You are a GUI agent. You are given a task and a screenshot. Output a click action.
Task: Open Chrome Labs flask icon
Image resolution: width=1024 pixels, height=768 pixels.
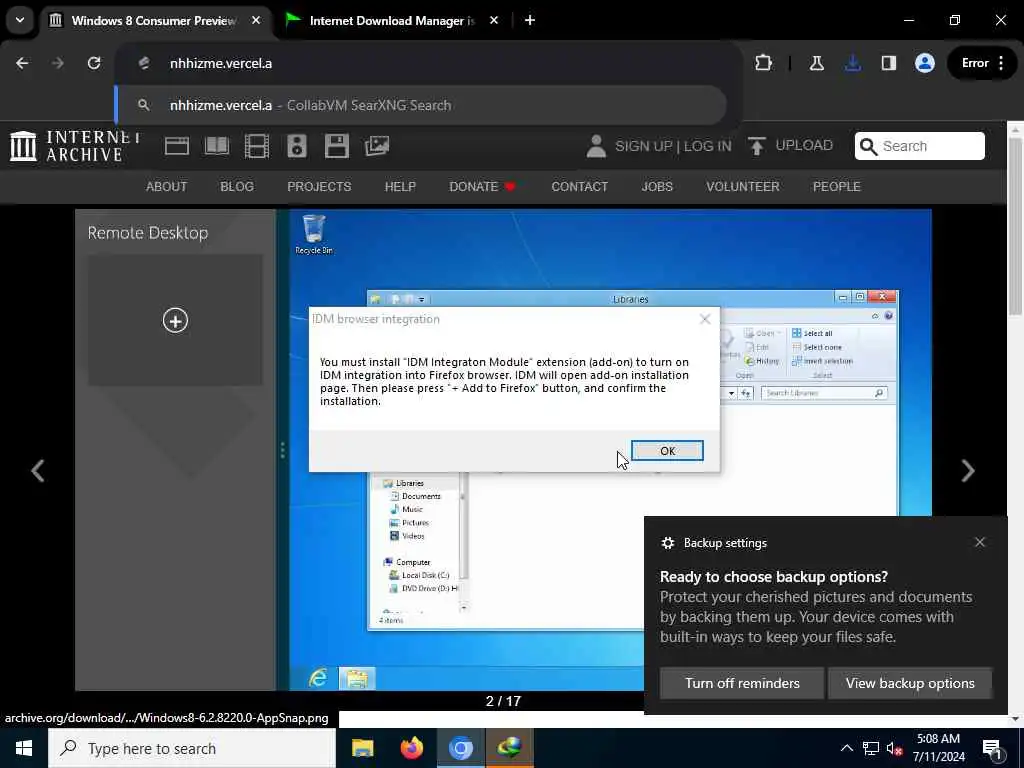pos(816,63)
